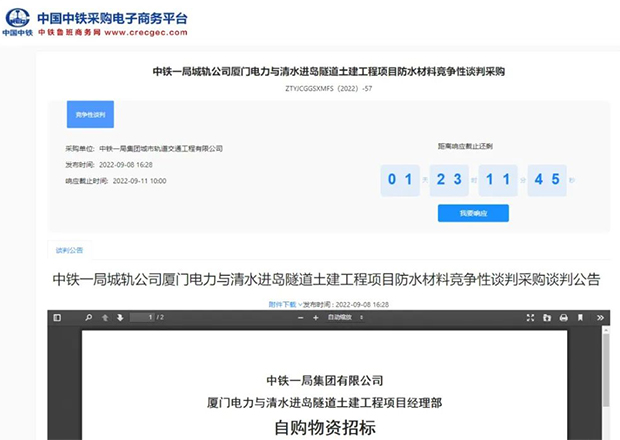The height and width of the screenshot is (440, 620).
Task: Open file icon in PDF toolbar
Action: 547,317
